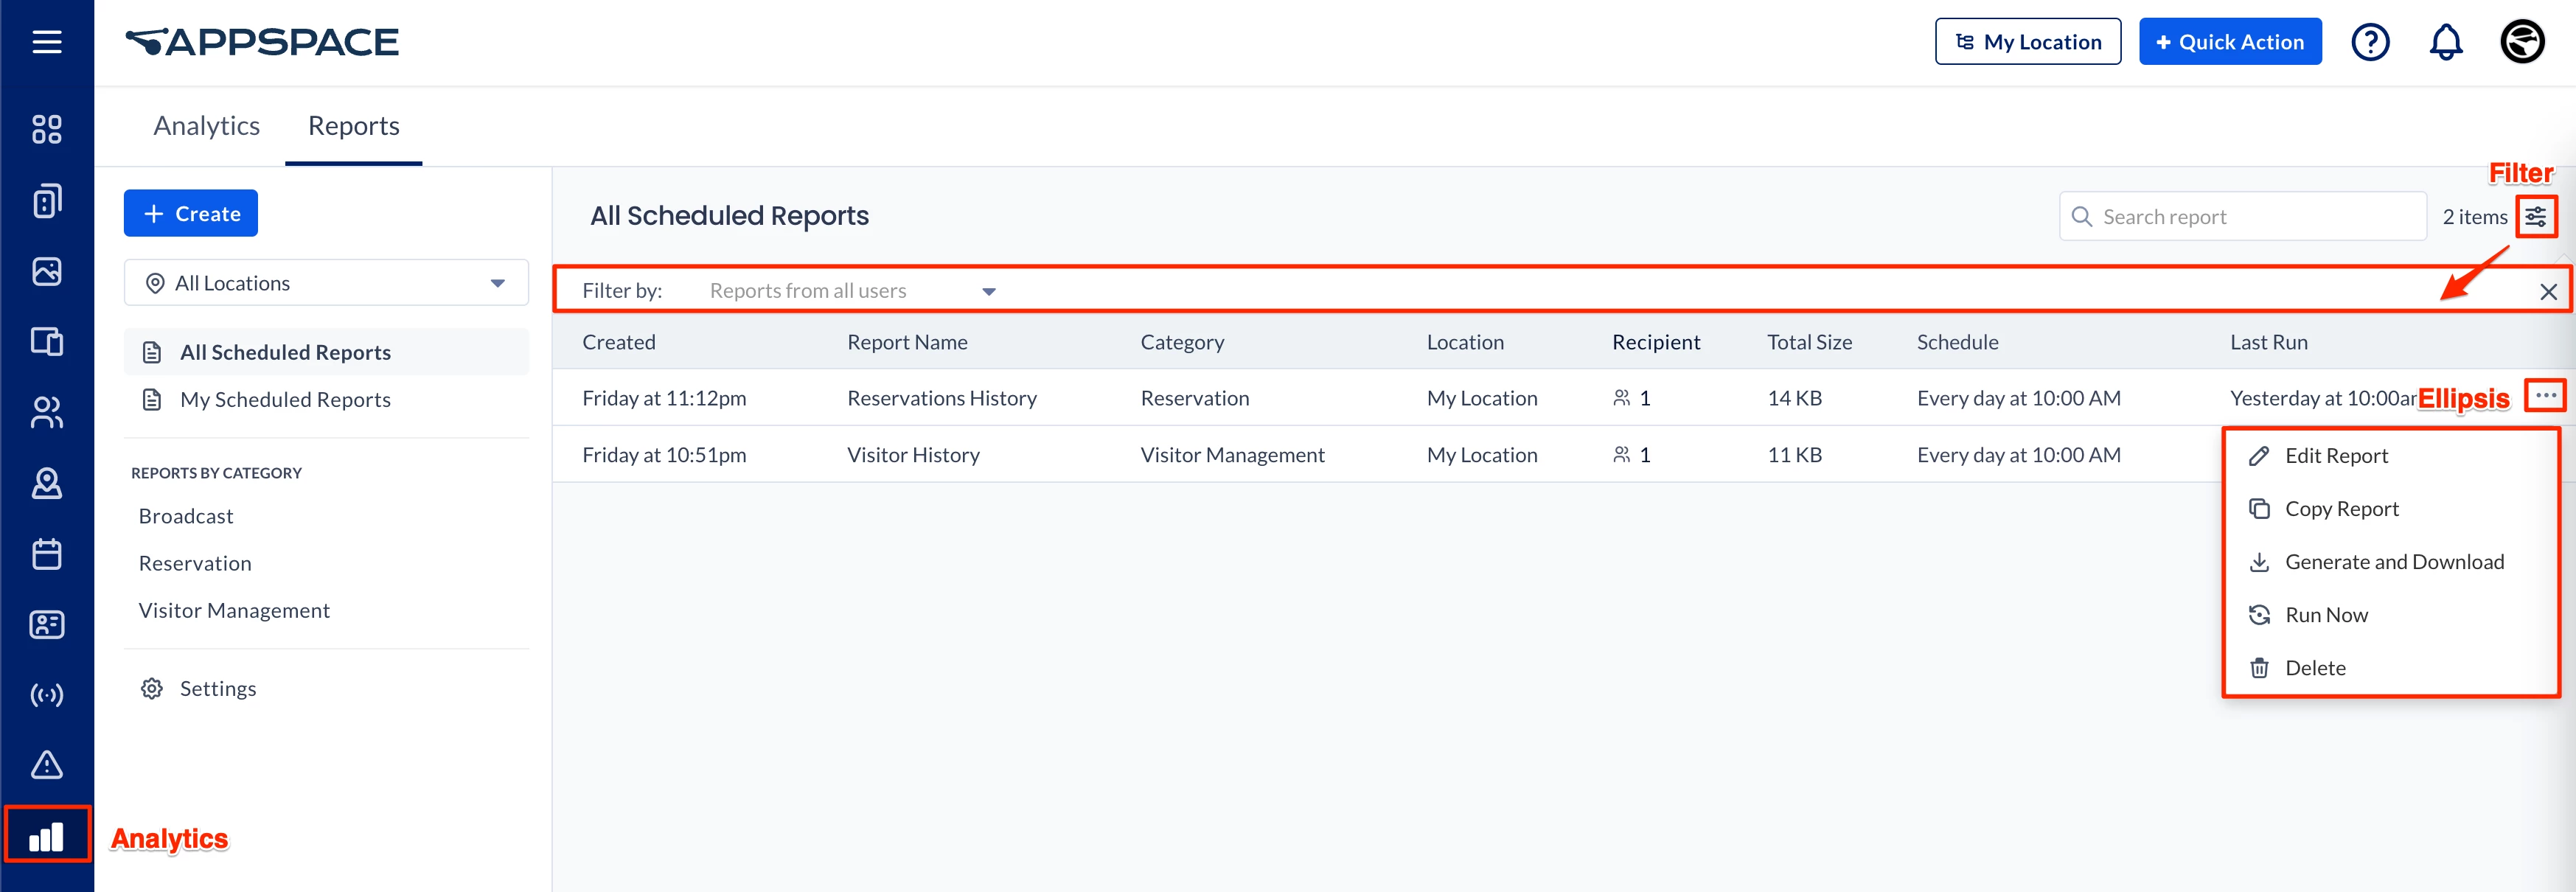Open the filter sliders icon

point(2535,217)
